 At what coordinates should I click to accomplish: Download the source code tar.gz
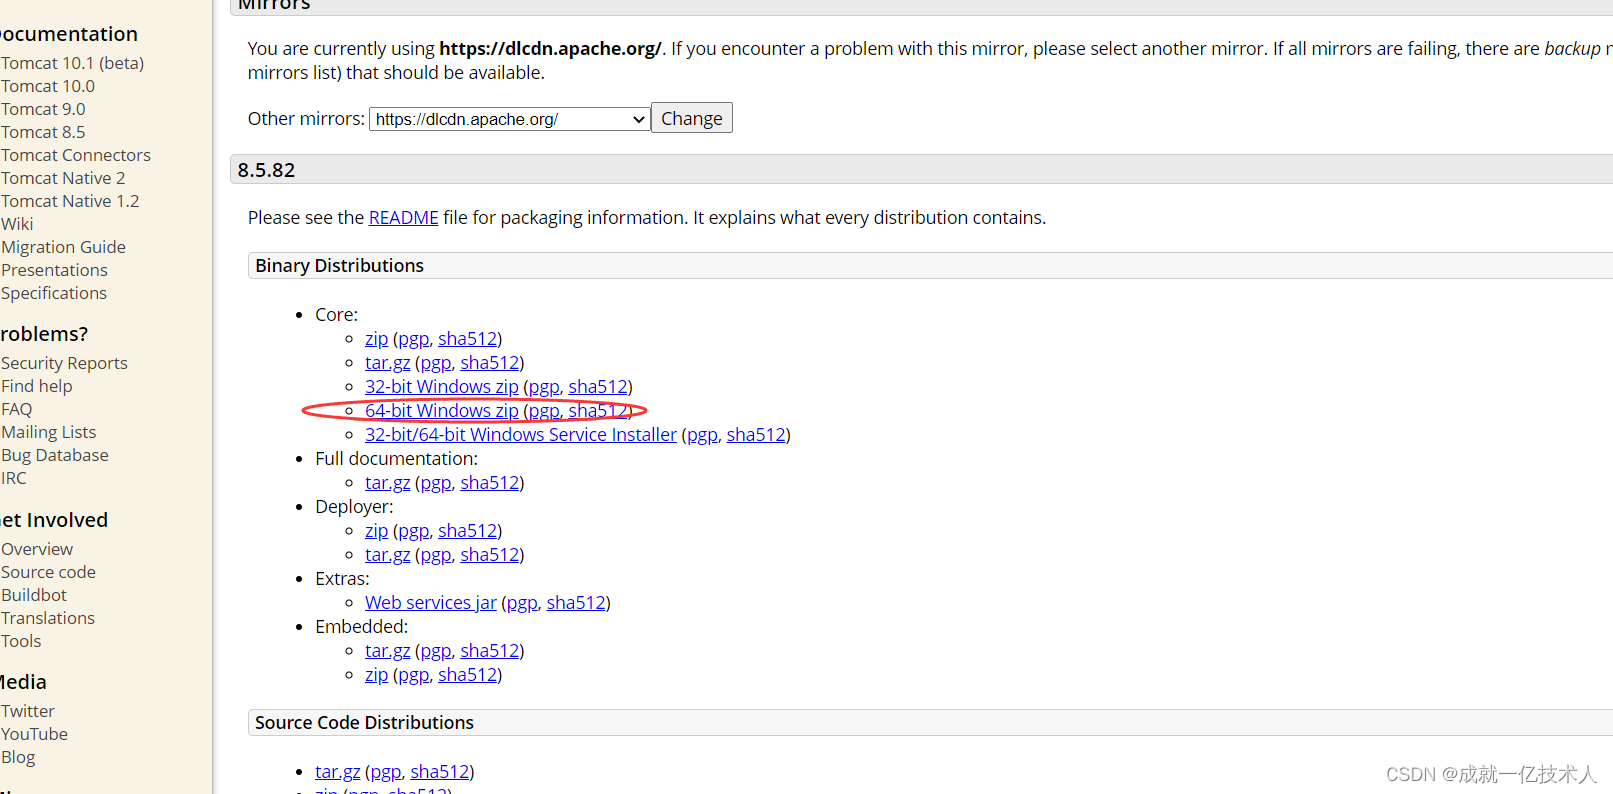click(337, 772)
